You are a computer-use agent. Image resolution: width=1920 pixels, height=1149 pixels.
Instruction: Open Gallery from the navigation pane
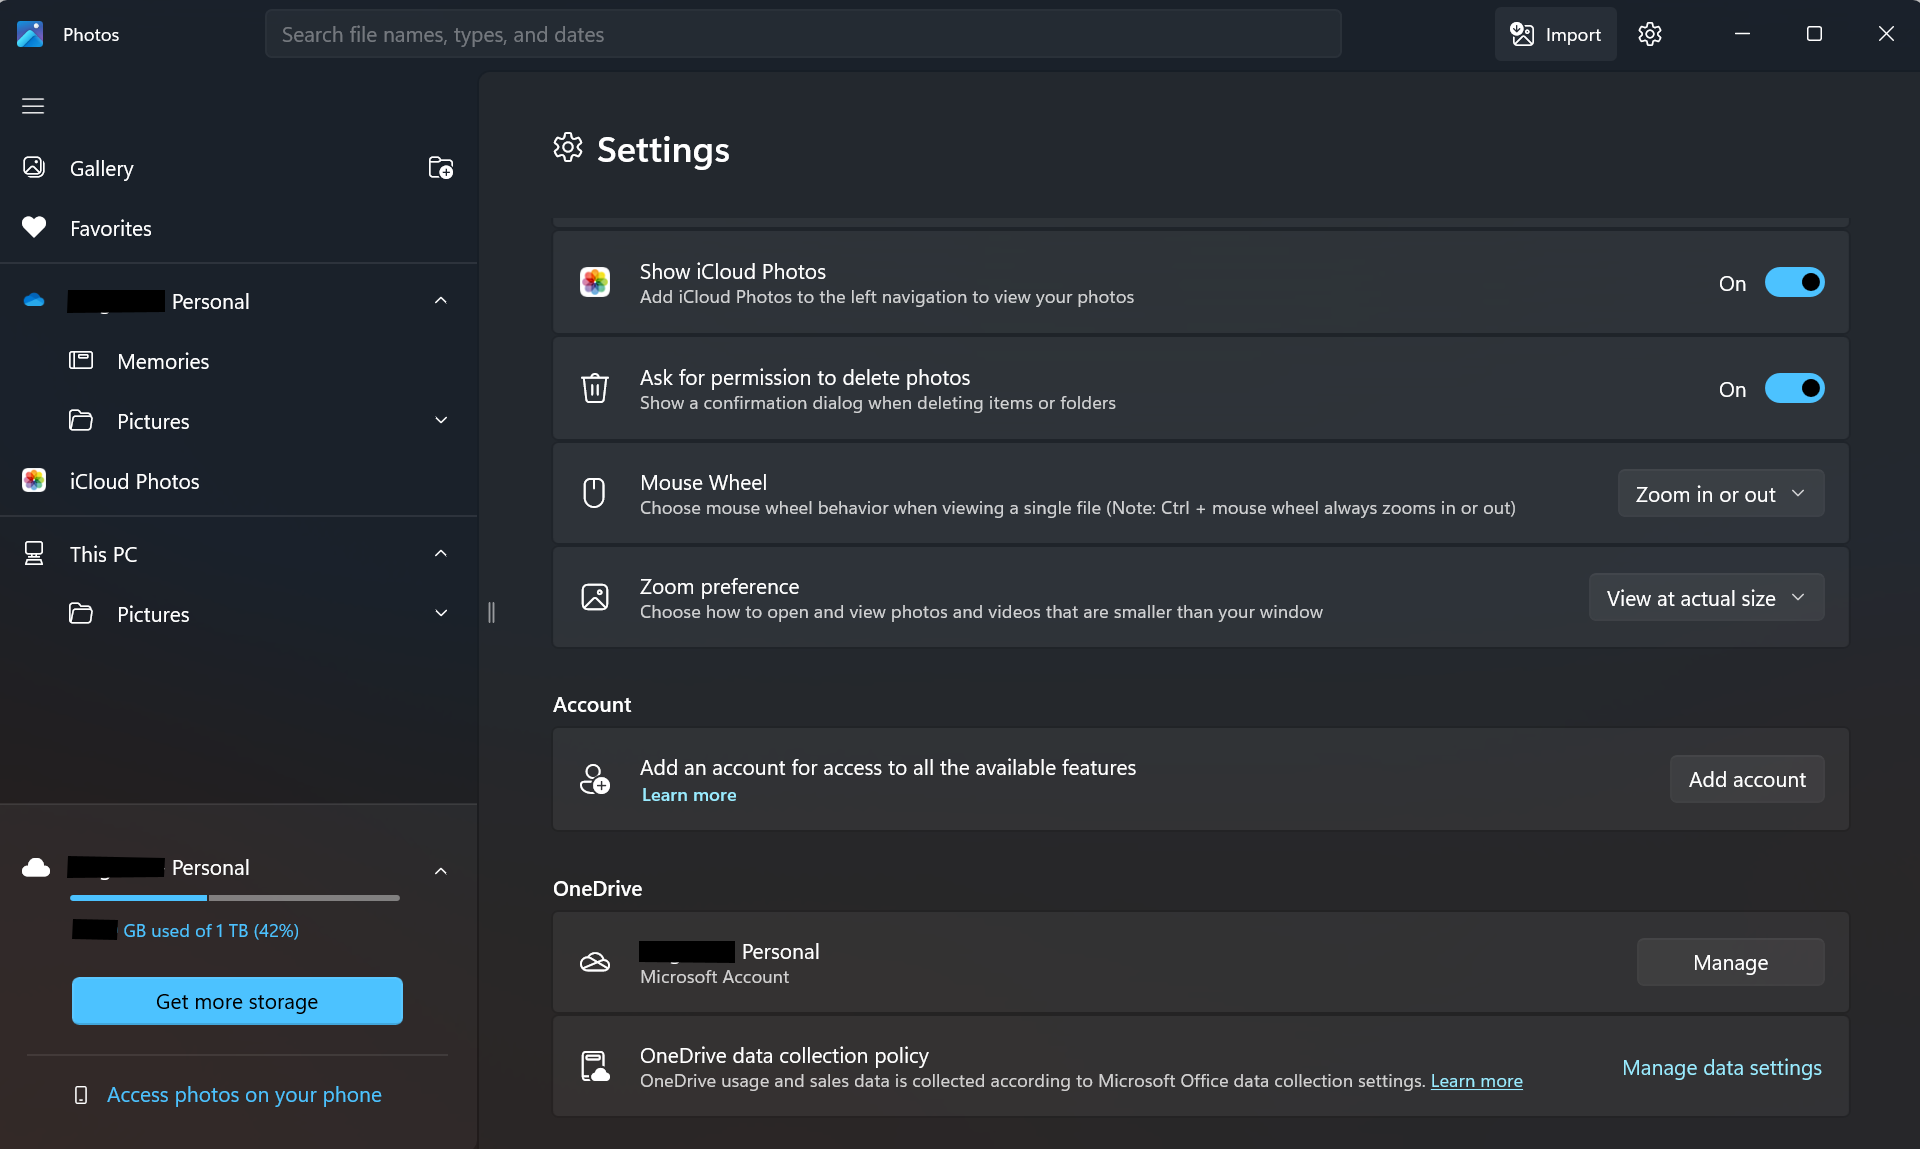click(x=101, y=168)
